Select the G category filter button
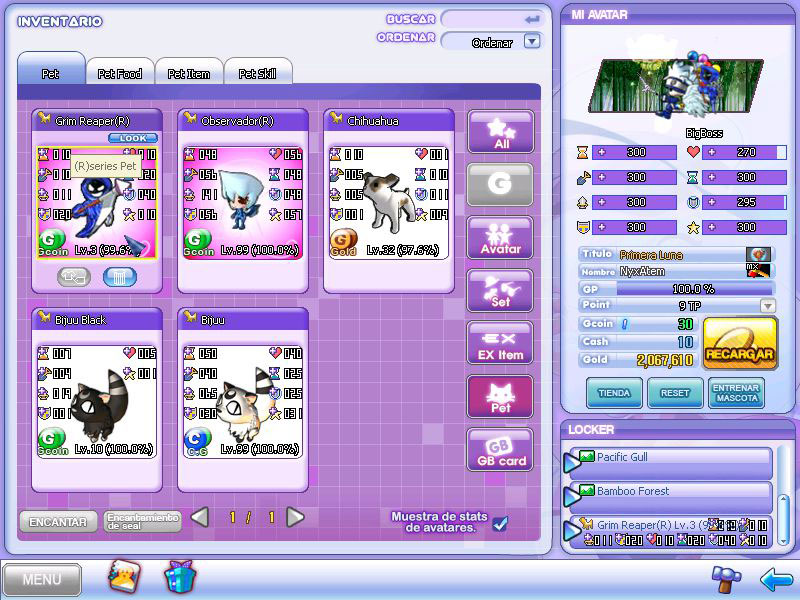Image resolution: width=800 pixels, height=600 pixels. click(x=501, y=185)
